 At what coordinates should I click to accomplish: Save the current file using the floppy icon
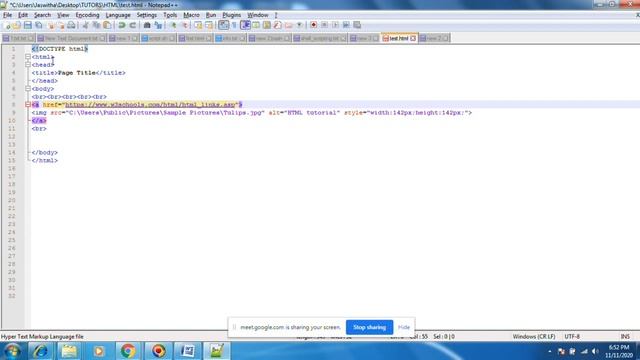tap(27, 25)
